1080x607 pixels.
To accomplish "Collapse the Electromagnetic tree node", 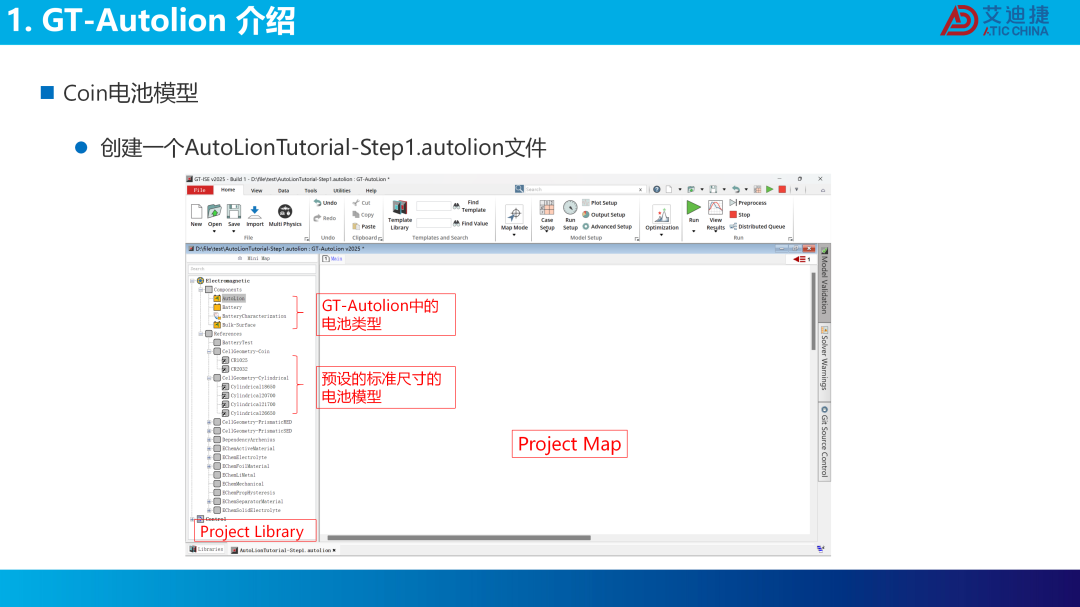I will [x=192, y=281].
